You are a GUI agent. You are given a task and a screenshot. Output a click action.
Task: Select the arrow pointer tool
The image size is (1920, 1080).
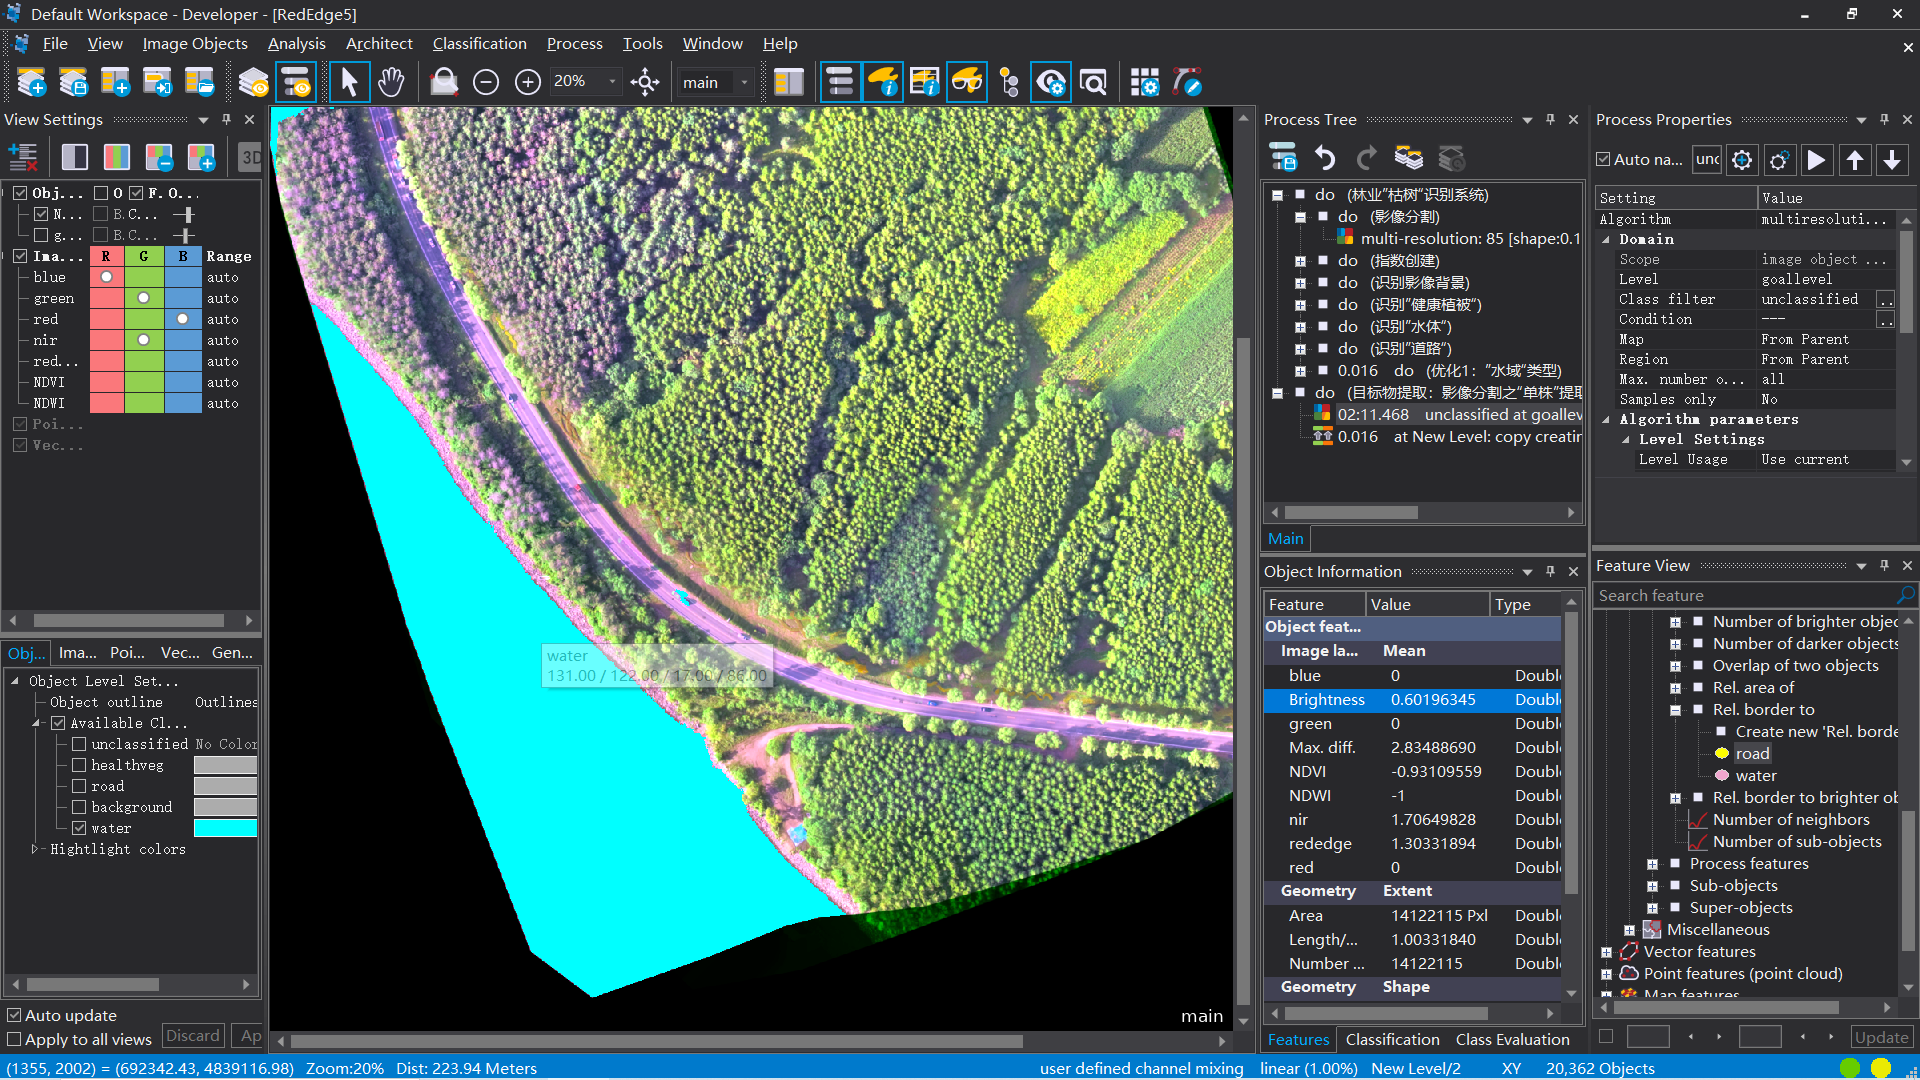click(349, 83)
